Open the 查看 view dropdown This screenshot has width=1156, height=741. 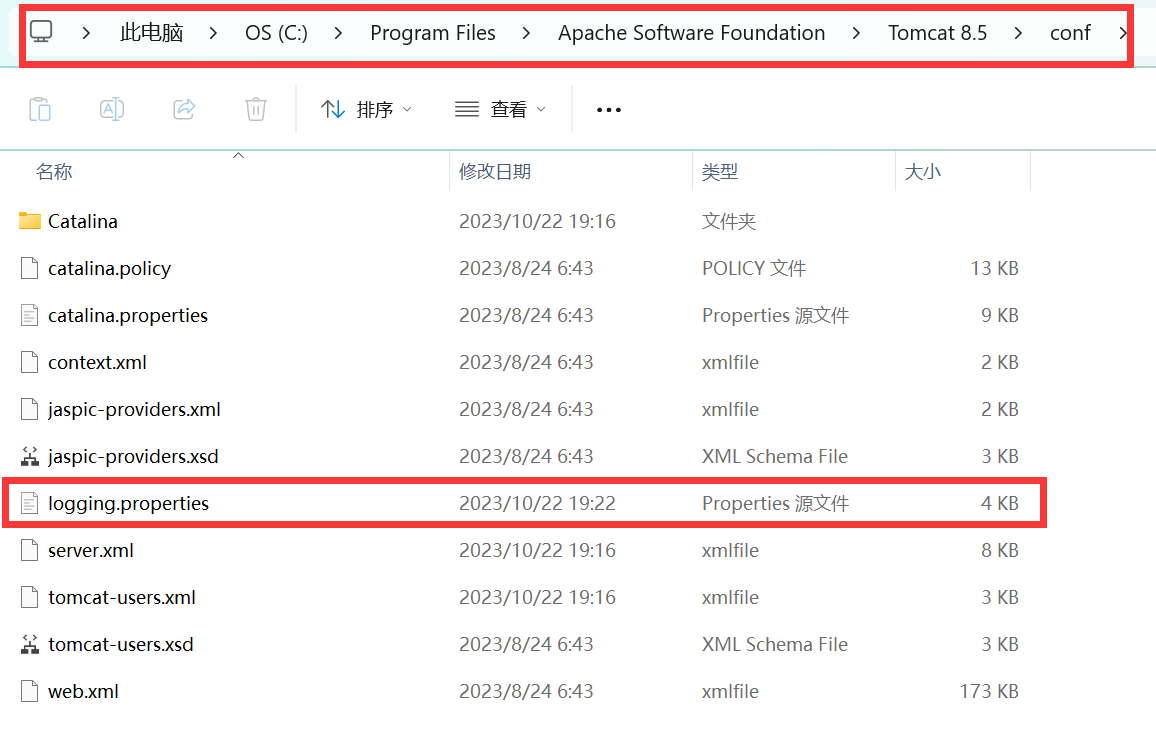(x=501, y=109)
